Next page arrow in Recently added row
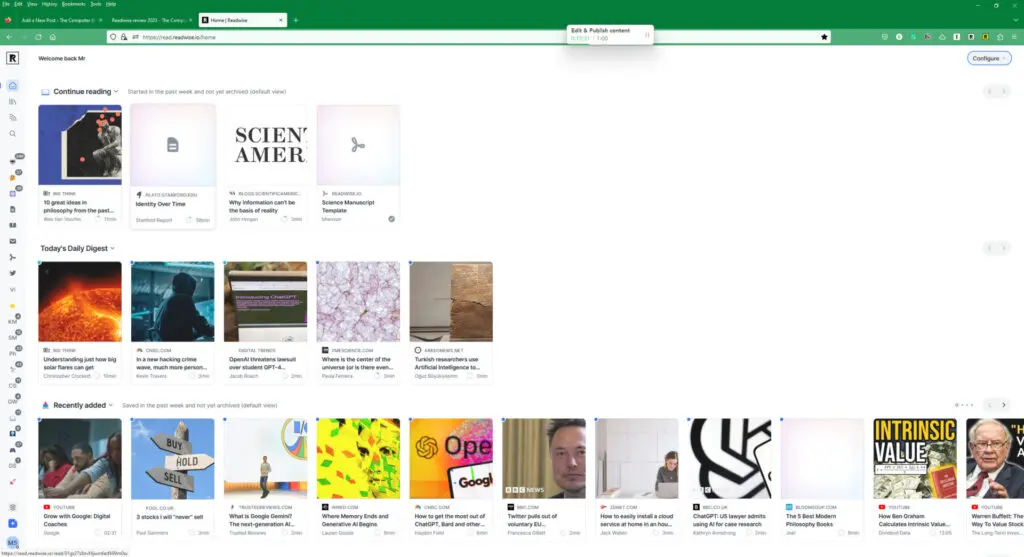Viewport: 1024px width, 557px height. [1004, 405]
